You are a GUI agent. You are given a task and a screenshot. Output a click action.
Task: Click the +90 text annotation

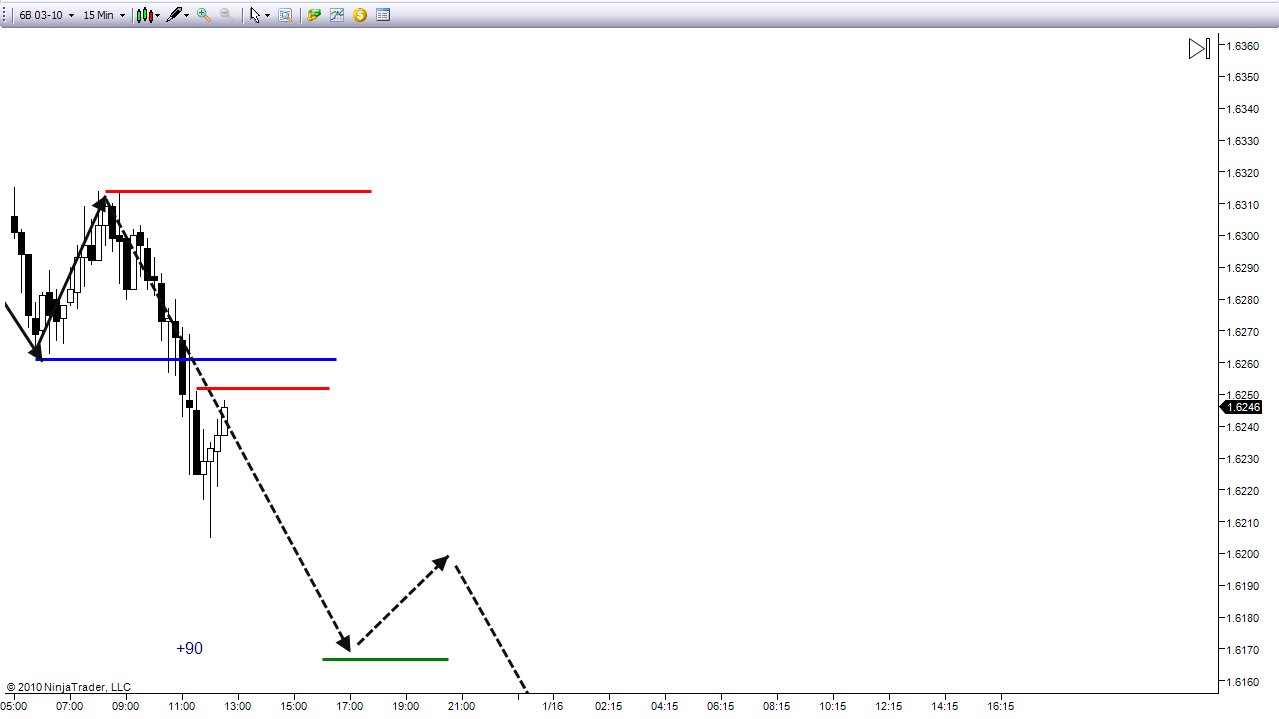[x=189, y=649]
